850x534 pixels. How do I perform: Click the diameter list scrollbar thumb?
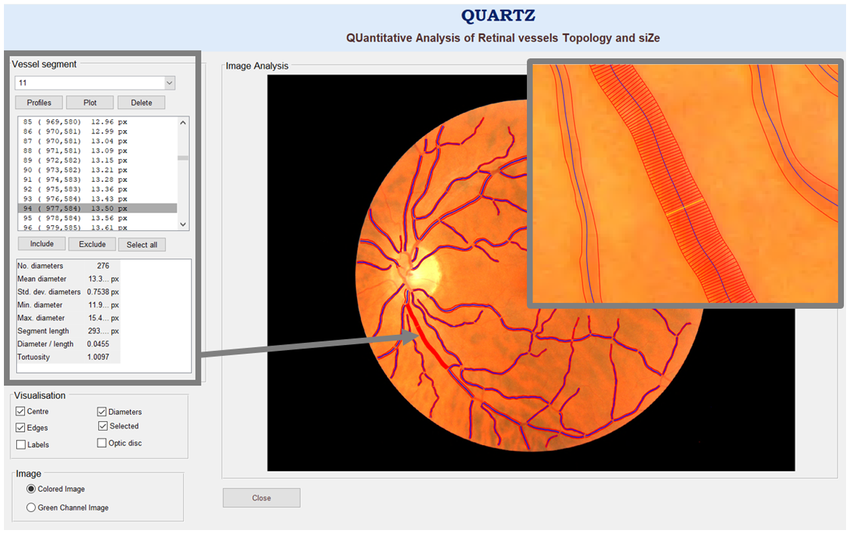pos(183,158)
